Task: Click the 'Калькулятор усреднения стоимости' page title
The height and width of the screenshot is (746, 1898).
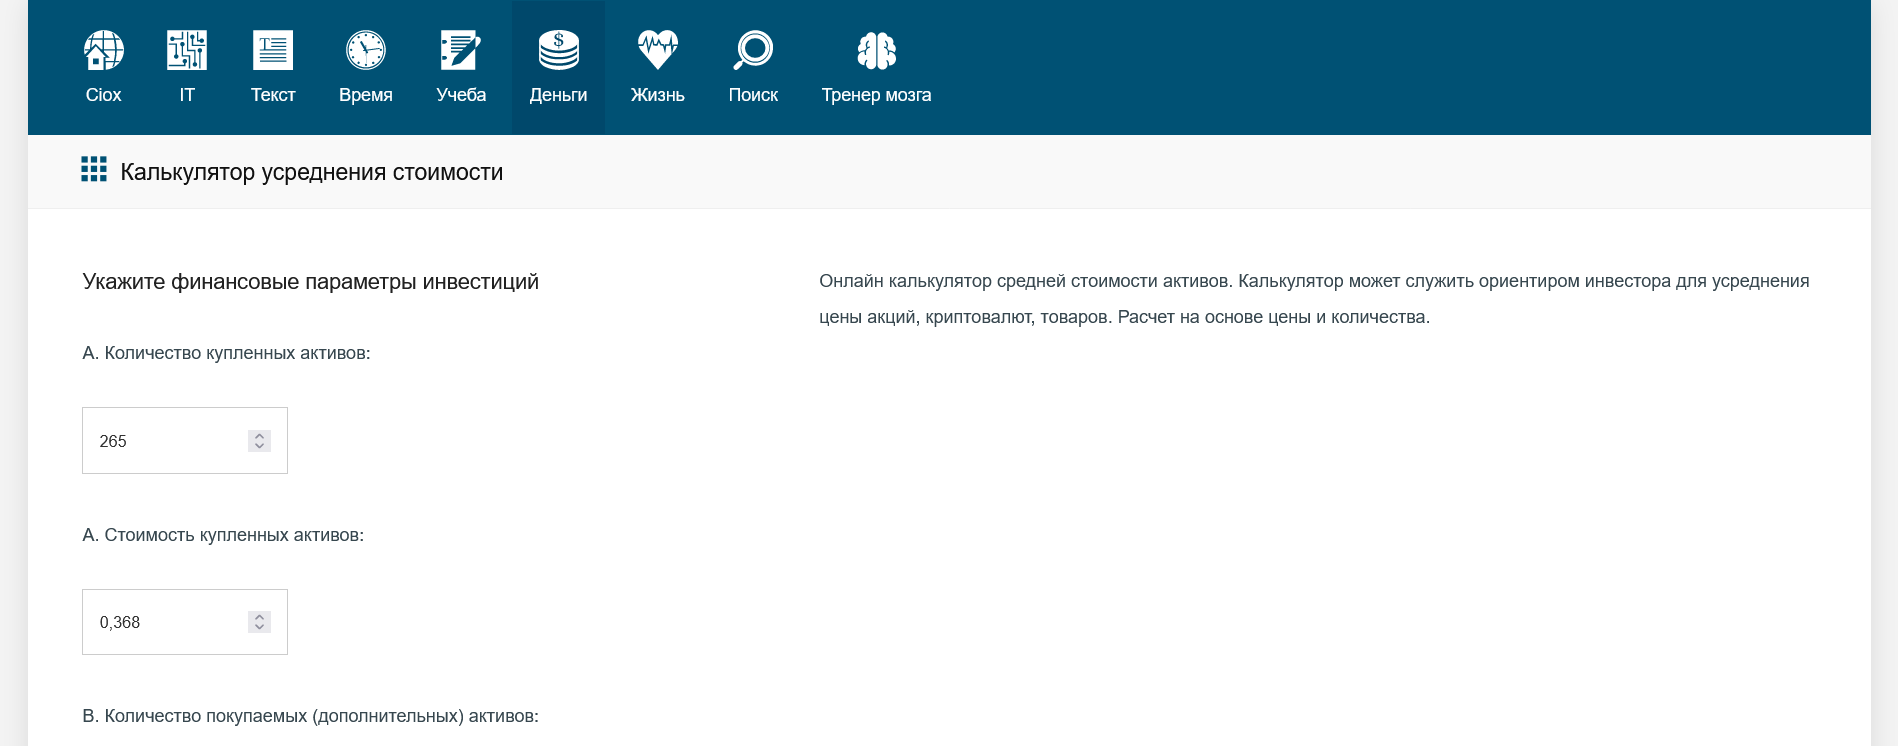Action: tap(311, 172)
